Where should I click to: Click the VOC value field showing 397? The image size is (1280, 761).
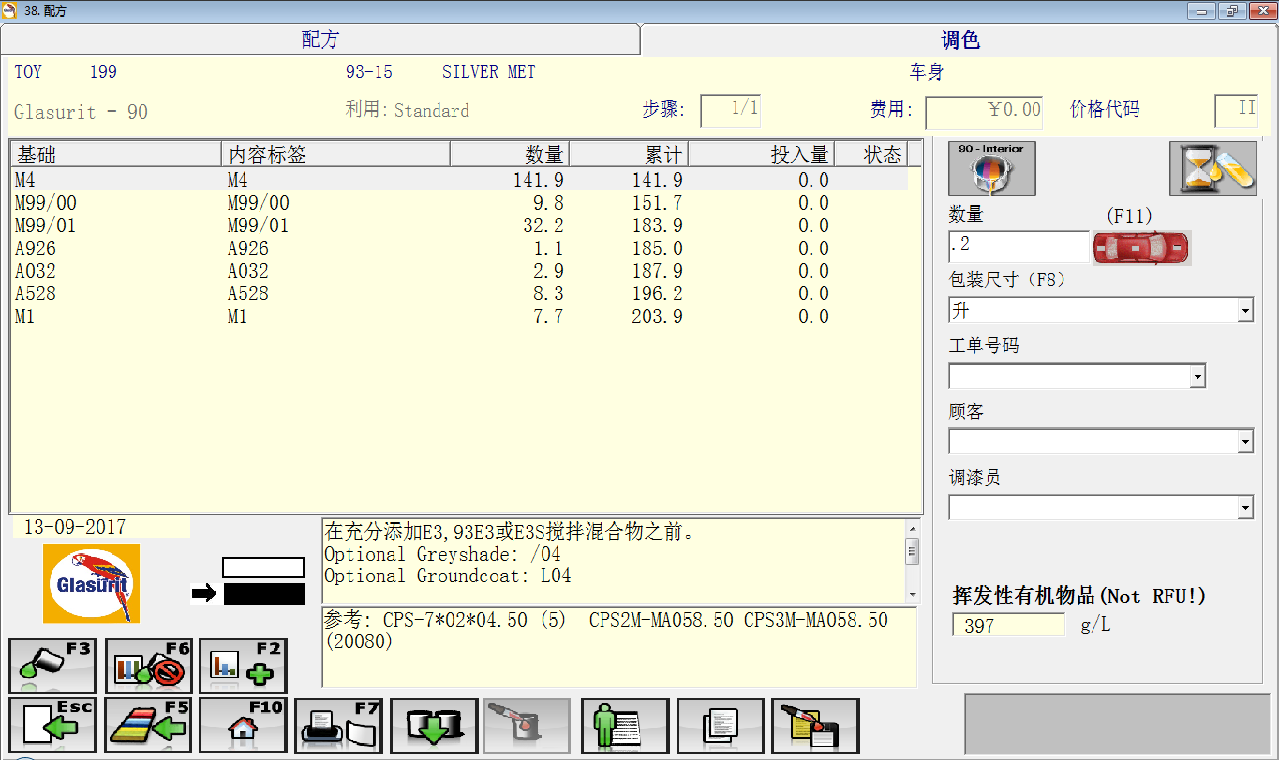point(1009,626)
